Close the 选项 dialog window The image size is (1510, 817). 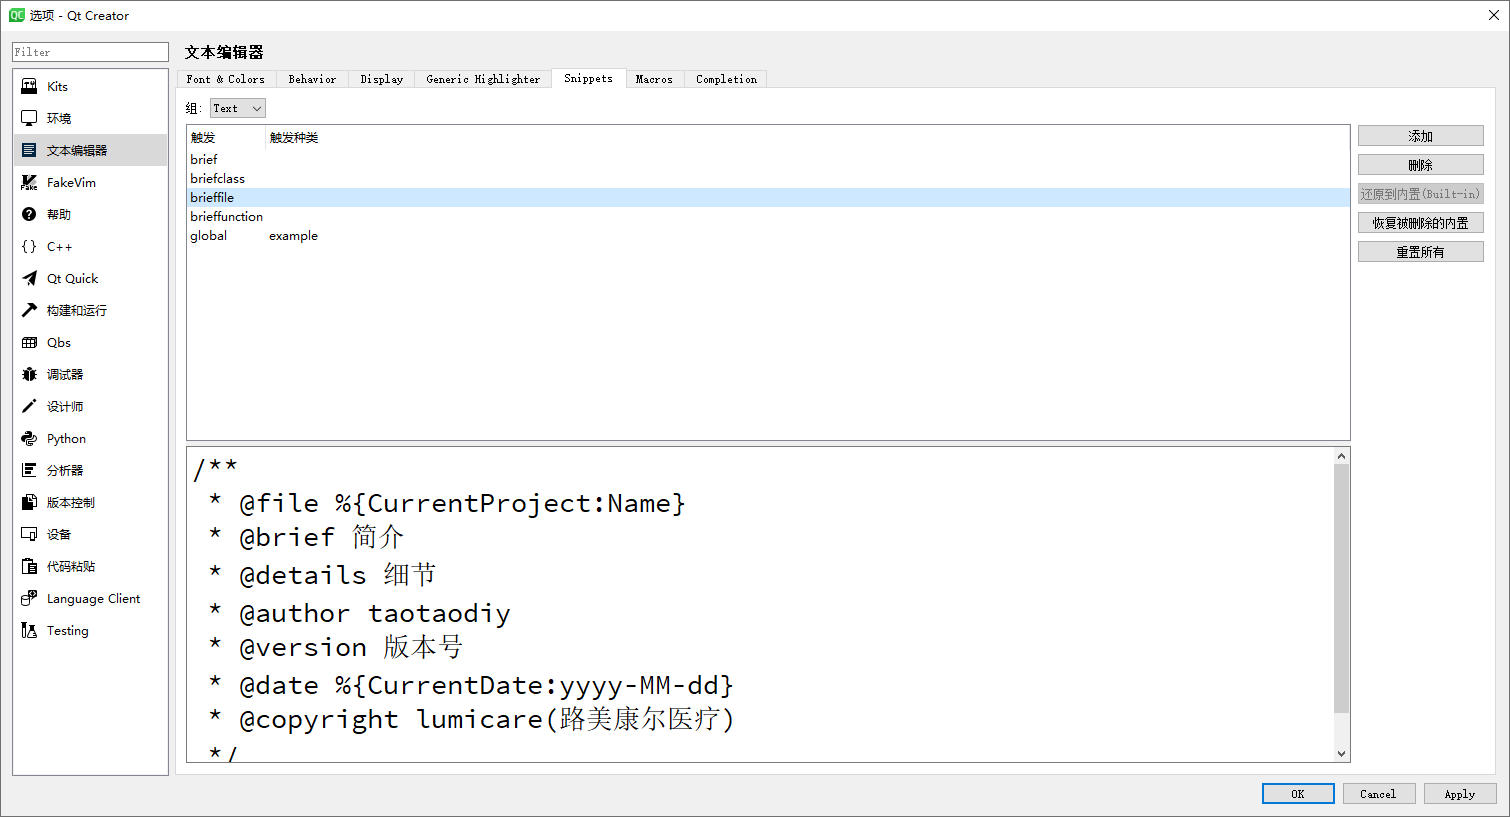tap(1493, 15)
